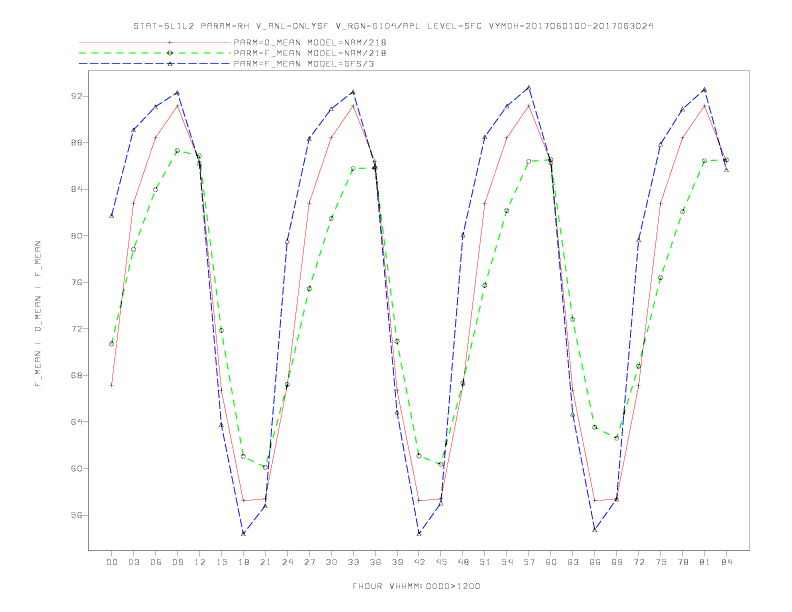Click the blue GFS triangle peak at hour 57
Screen dimensions: 792x612
pyautogui.click(x=529, y=88)
